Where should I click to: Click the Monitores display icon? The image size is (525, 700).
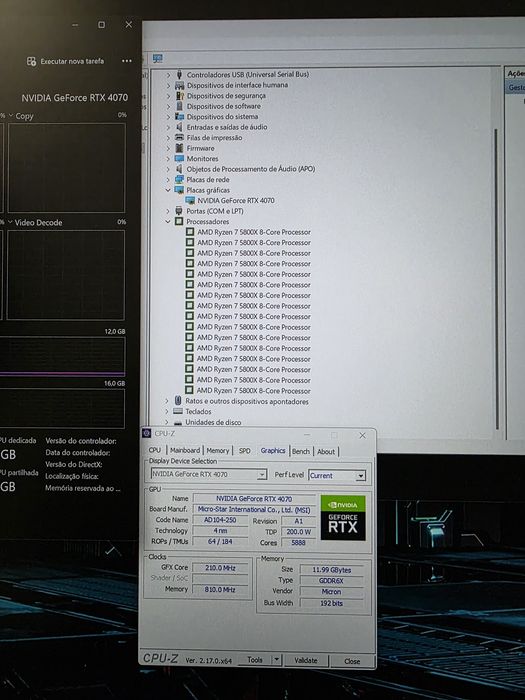[179, 158]
